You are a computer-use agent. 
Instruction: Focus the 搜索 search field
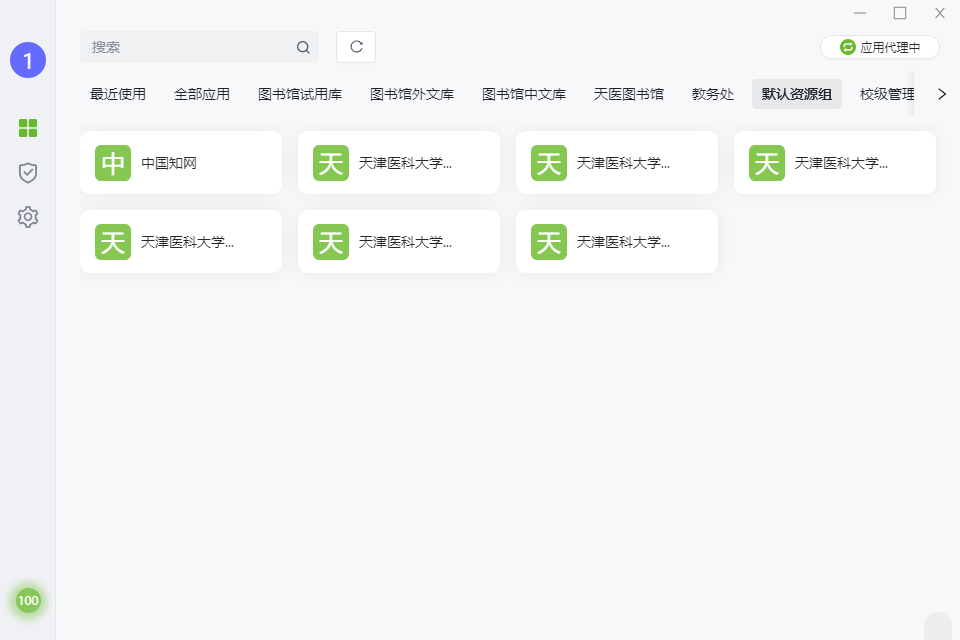point(199,47)
